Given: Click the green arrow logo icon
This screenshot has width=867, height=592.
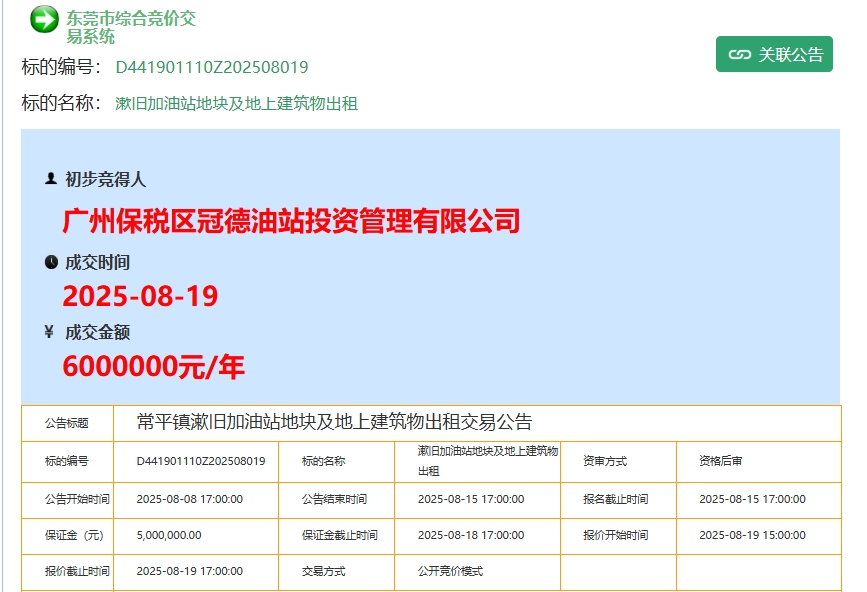Looking at the screenshot, I should [x=44, y=19].
